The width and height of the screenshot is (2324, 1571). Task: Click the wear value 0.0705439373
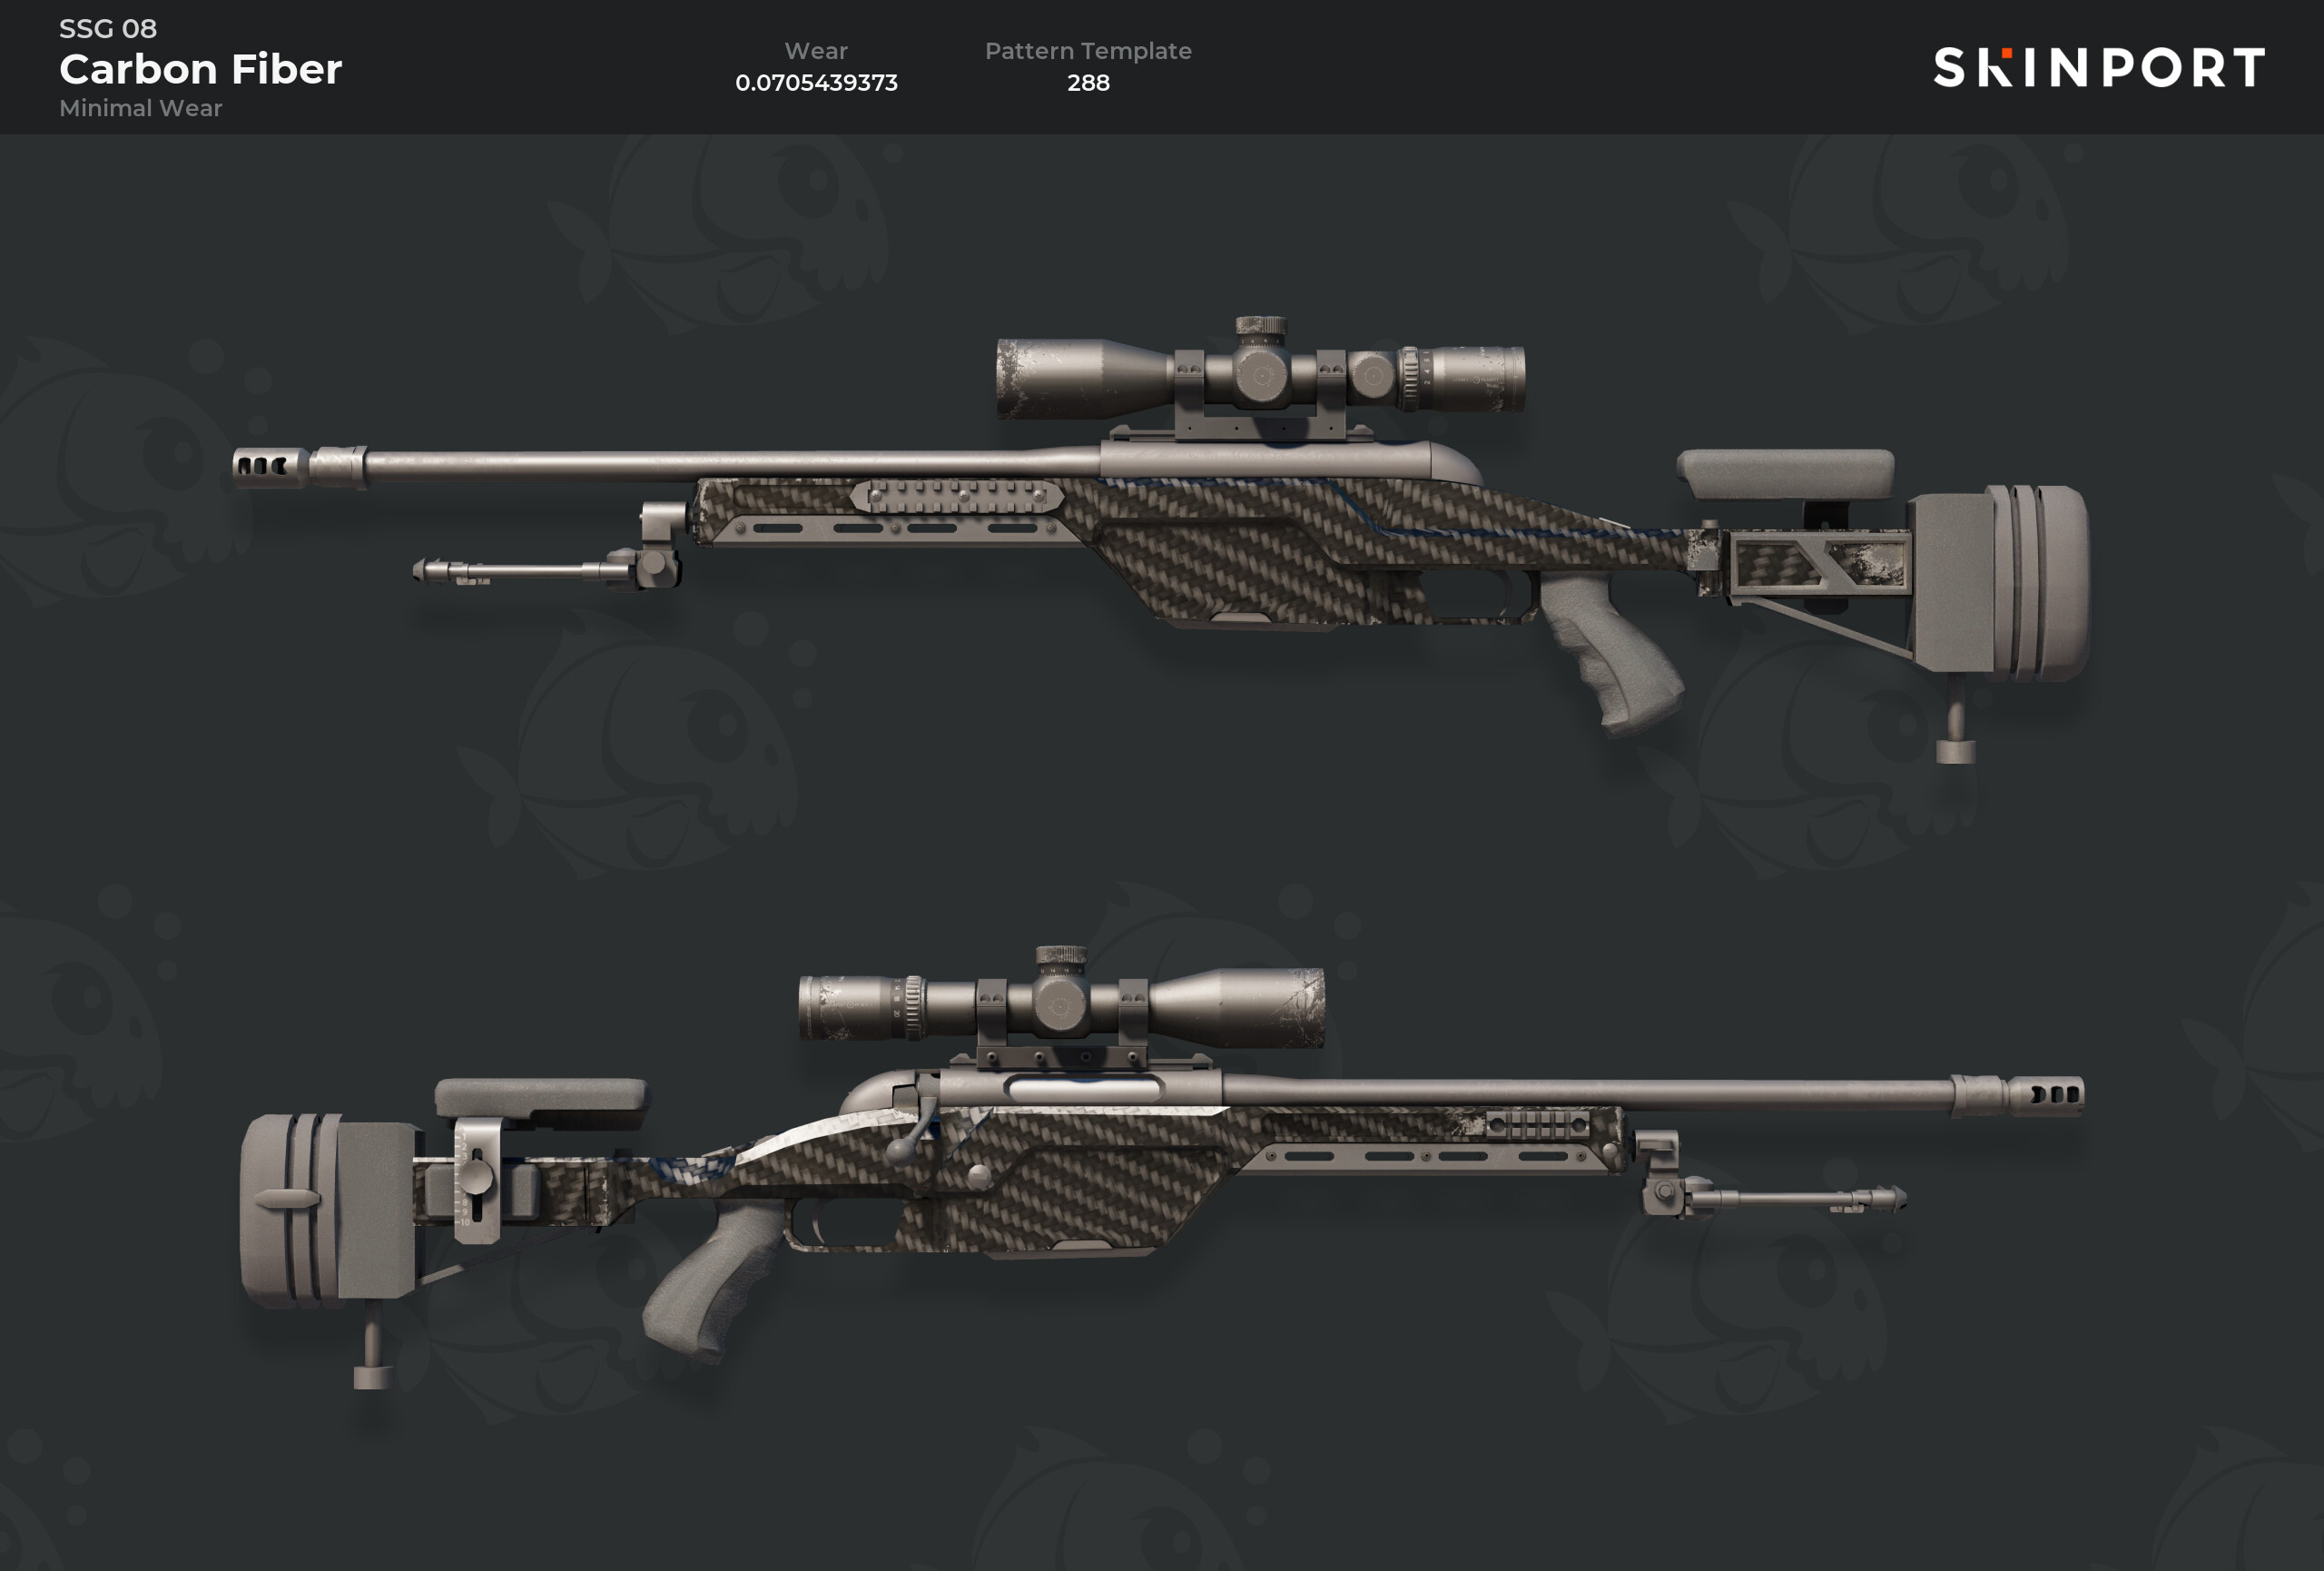coord(816,83)
